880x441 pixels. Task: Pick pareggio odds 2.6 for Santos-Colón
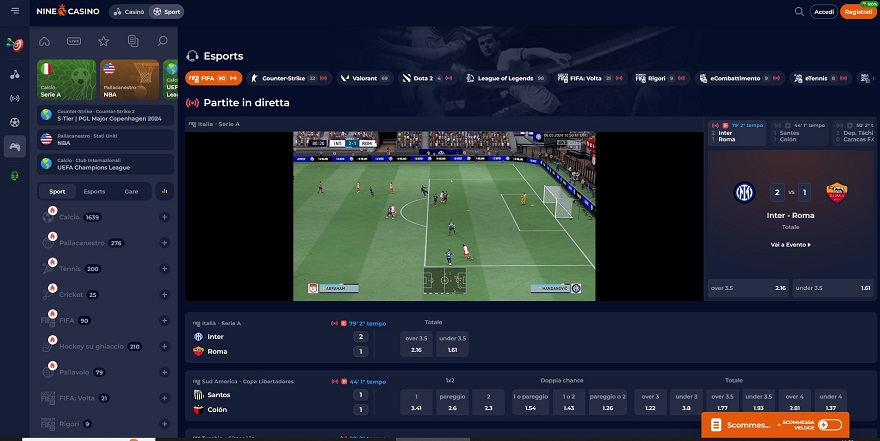pos(452,402)
